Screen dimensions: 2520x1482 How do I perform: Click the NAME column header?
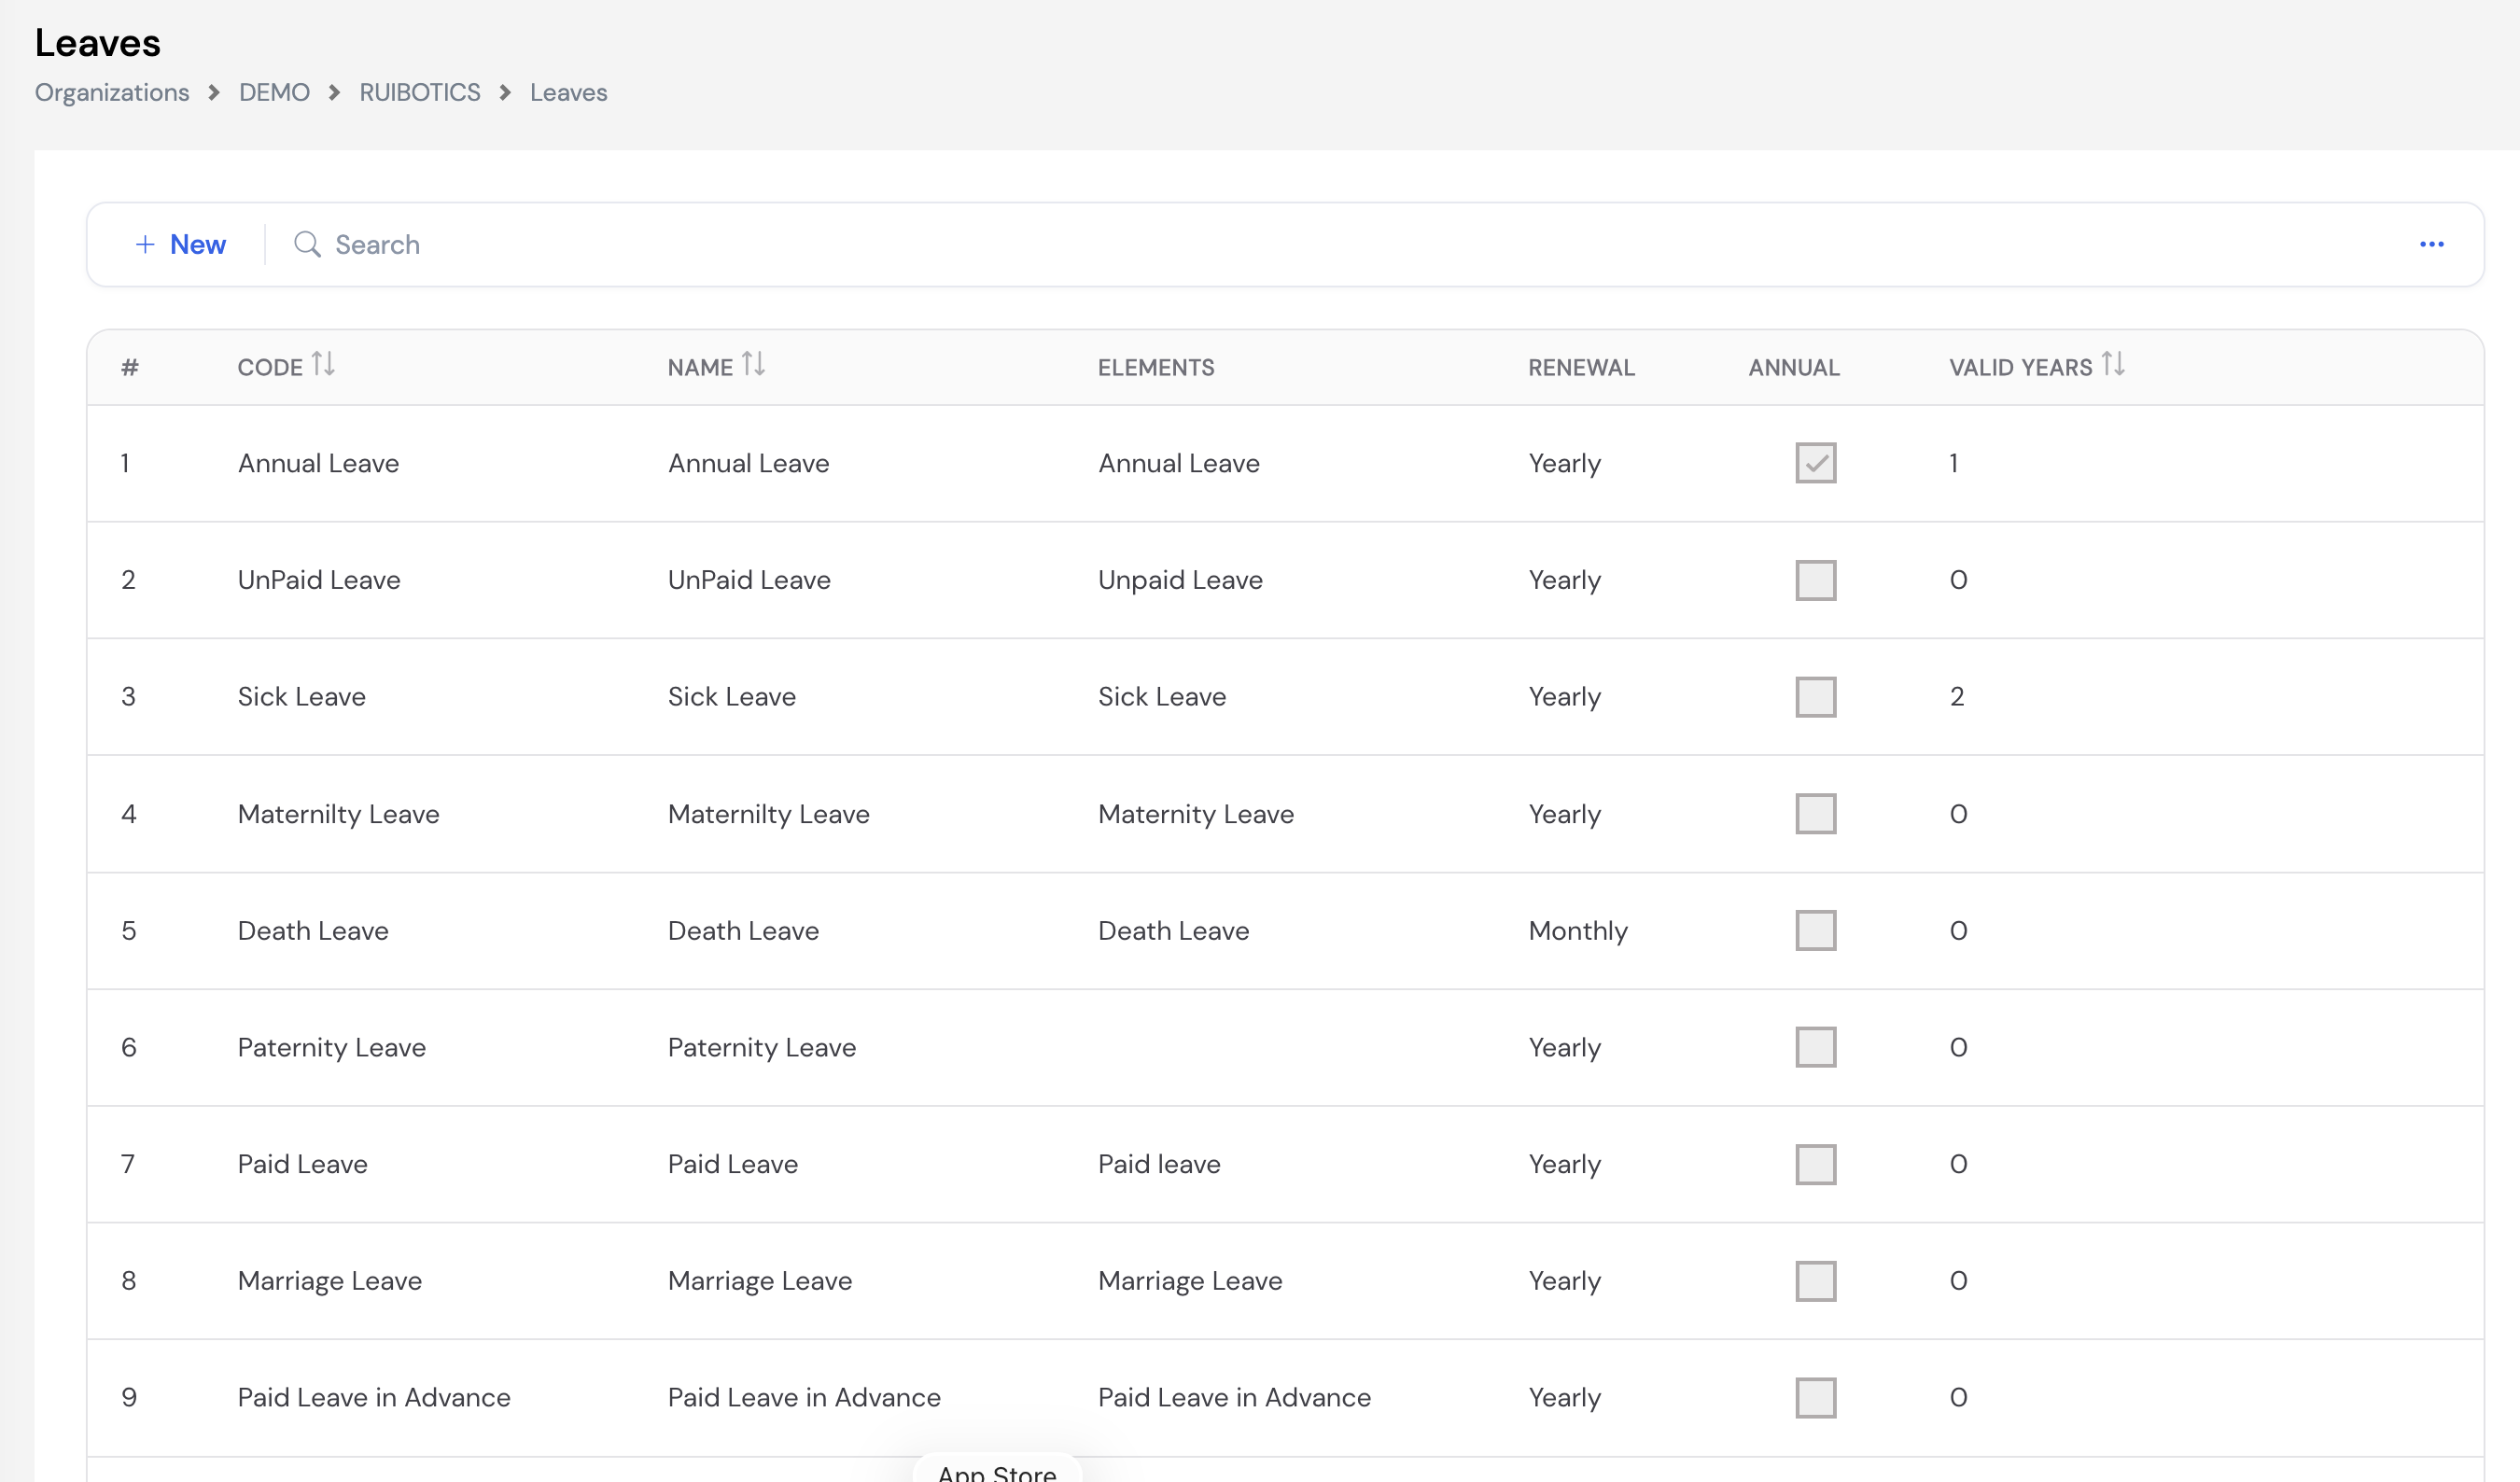(x=700, y=367)
